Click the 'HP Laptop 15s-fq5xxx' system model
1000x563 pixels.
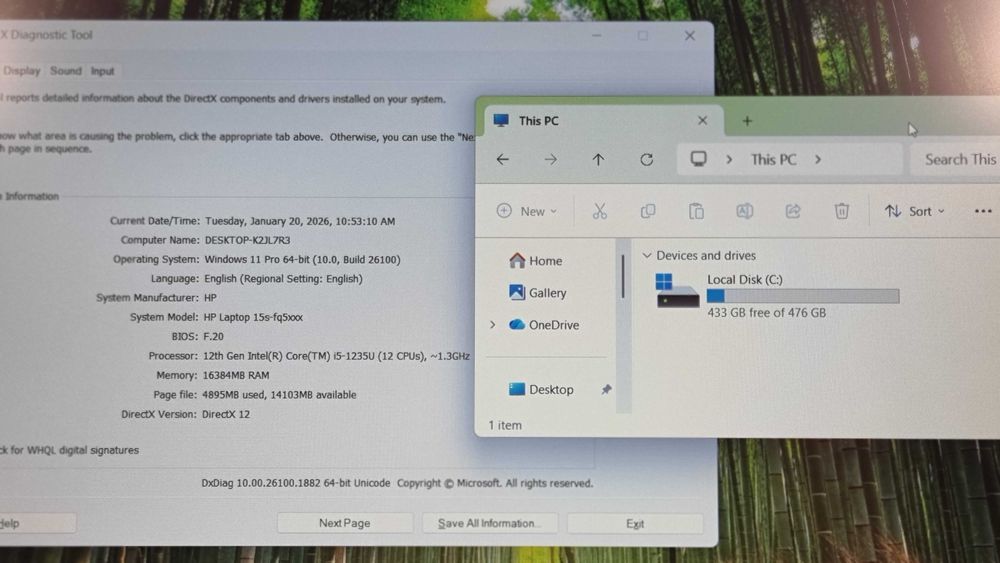253,317
